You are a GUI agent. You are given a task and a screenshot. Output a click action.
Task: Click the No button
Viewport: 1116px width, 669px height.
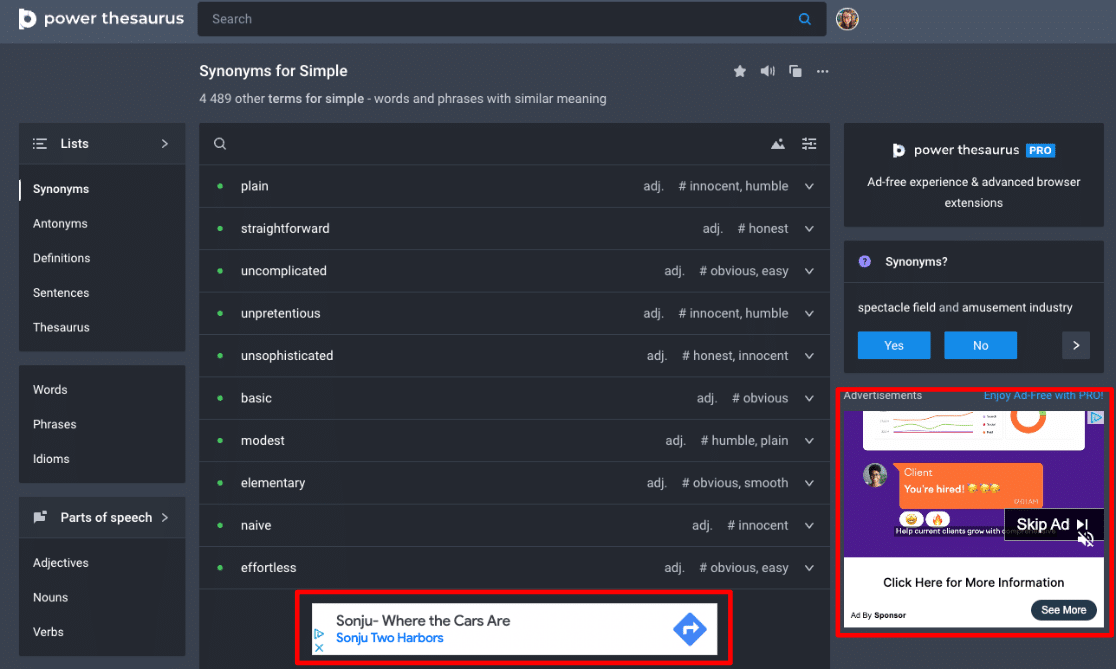[x=980, y=345]
